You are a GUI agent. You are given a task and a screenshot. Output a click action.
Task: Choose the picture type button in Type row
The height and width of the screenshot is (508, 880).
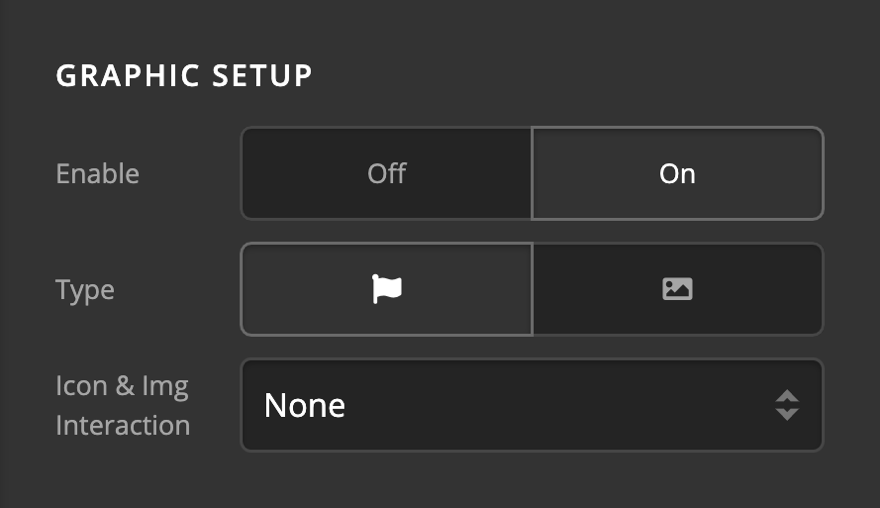tap(677, 289)
